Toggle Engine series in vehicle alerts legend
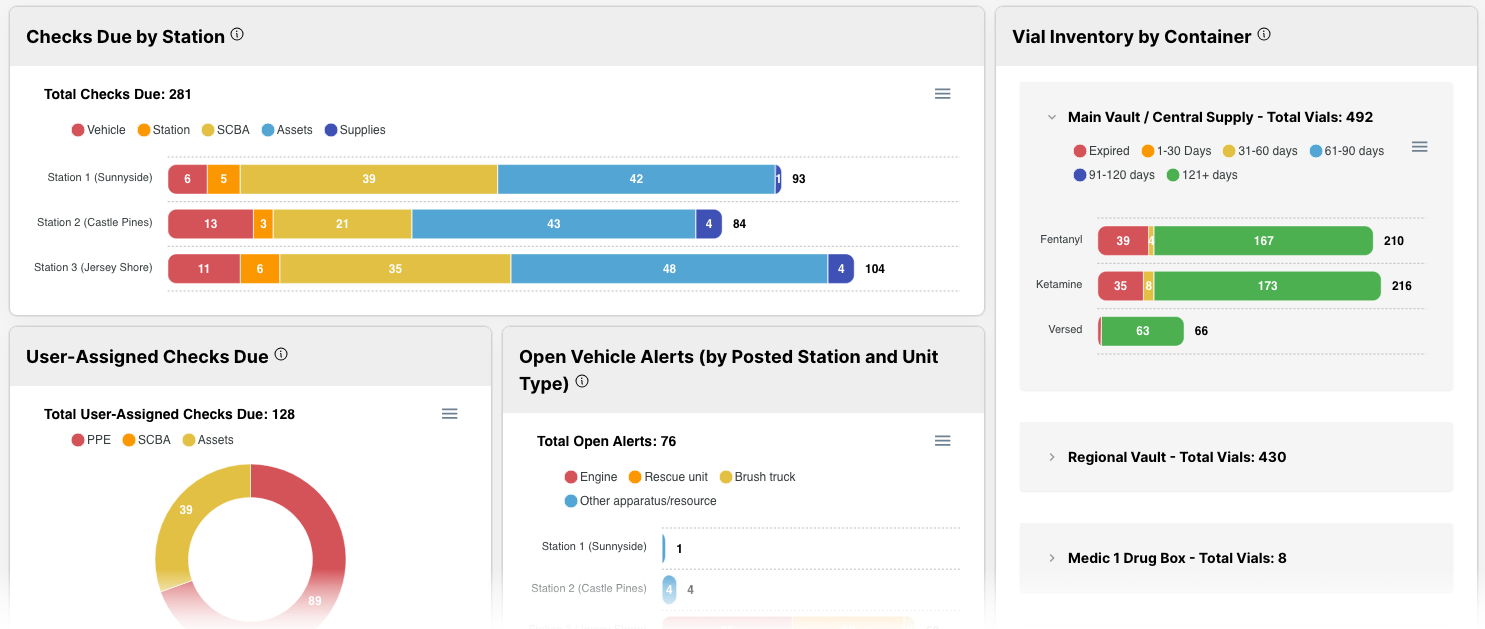 click(591, 477)
